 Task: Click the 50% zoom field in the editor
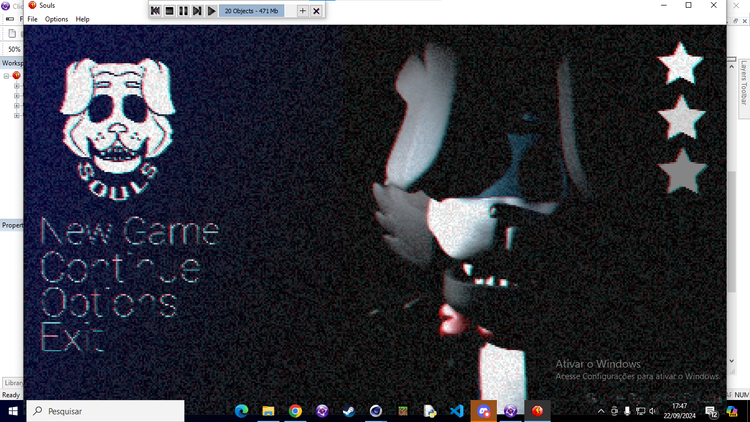[14, 49]
